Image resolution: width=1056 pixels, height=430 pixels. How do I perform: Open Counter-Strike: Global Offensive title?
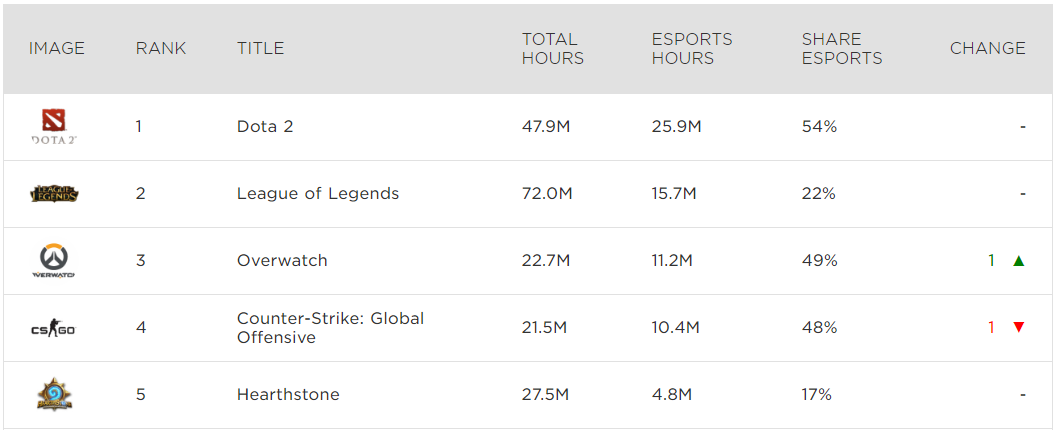point(330,327)
